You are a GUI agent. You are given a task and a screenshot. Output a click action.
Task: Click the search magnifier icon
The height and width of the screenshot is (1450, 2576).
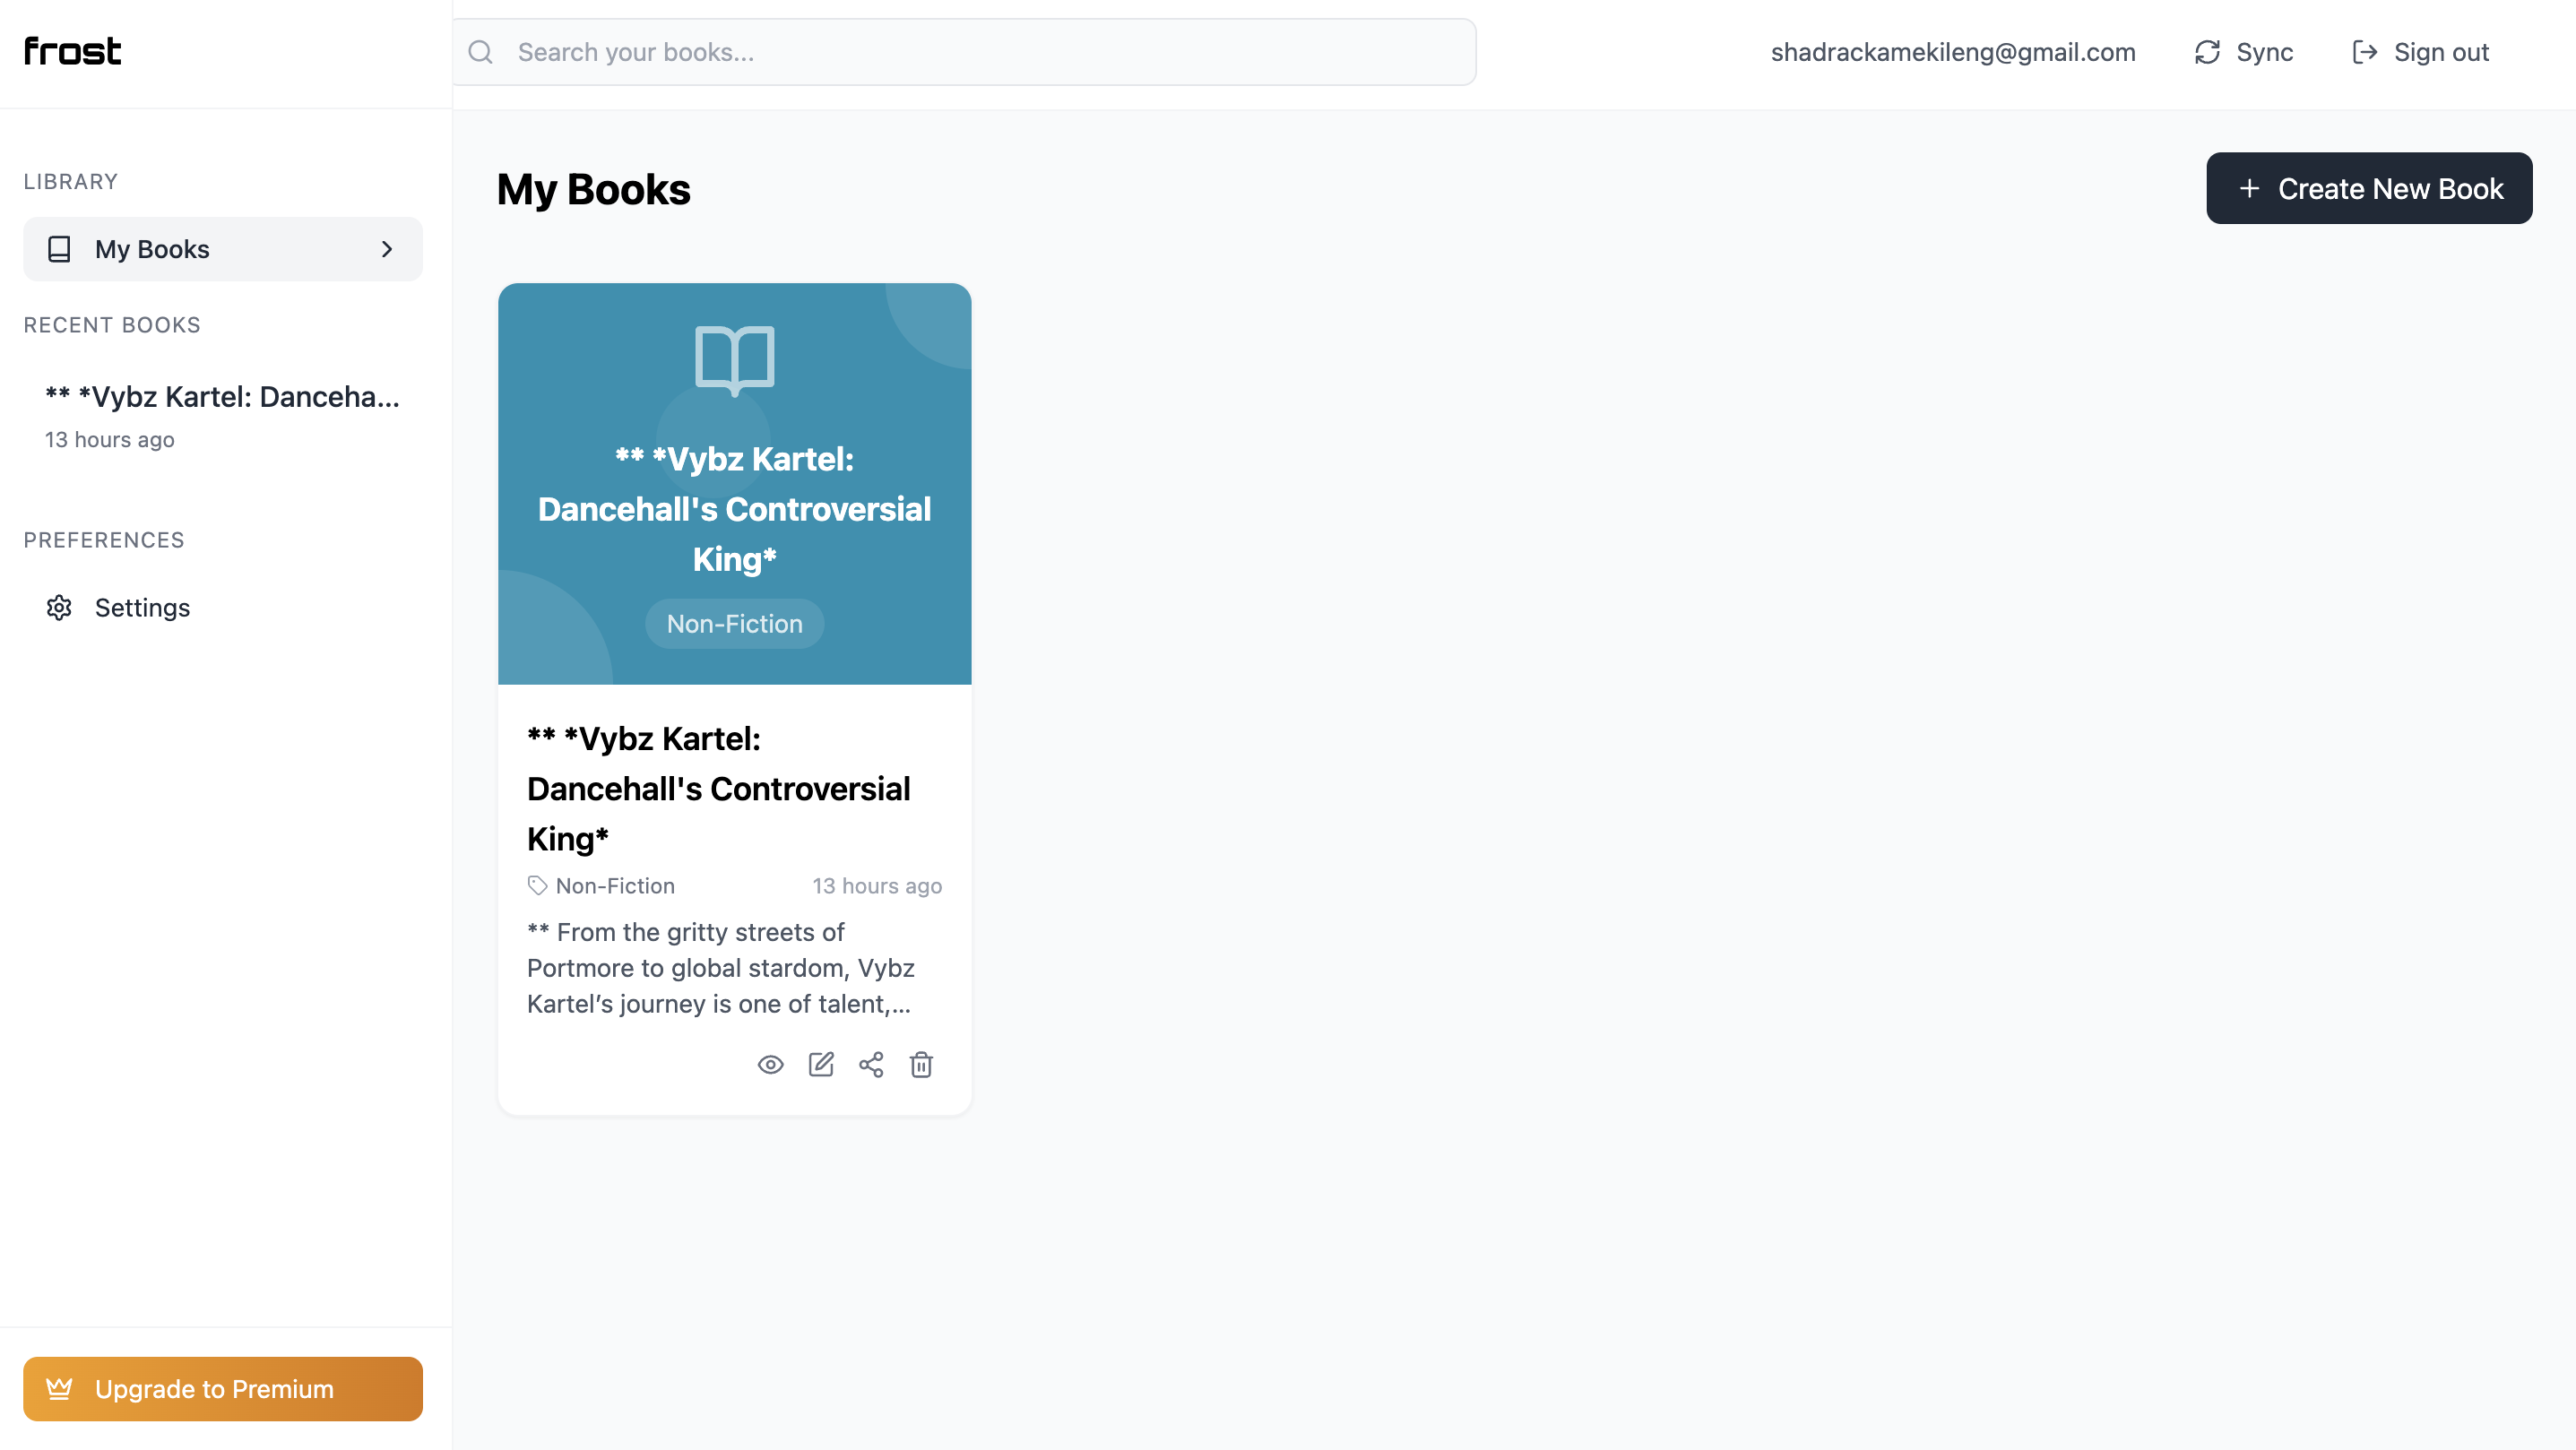pos(481,52)
